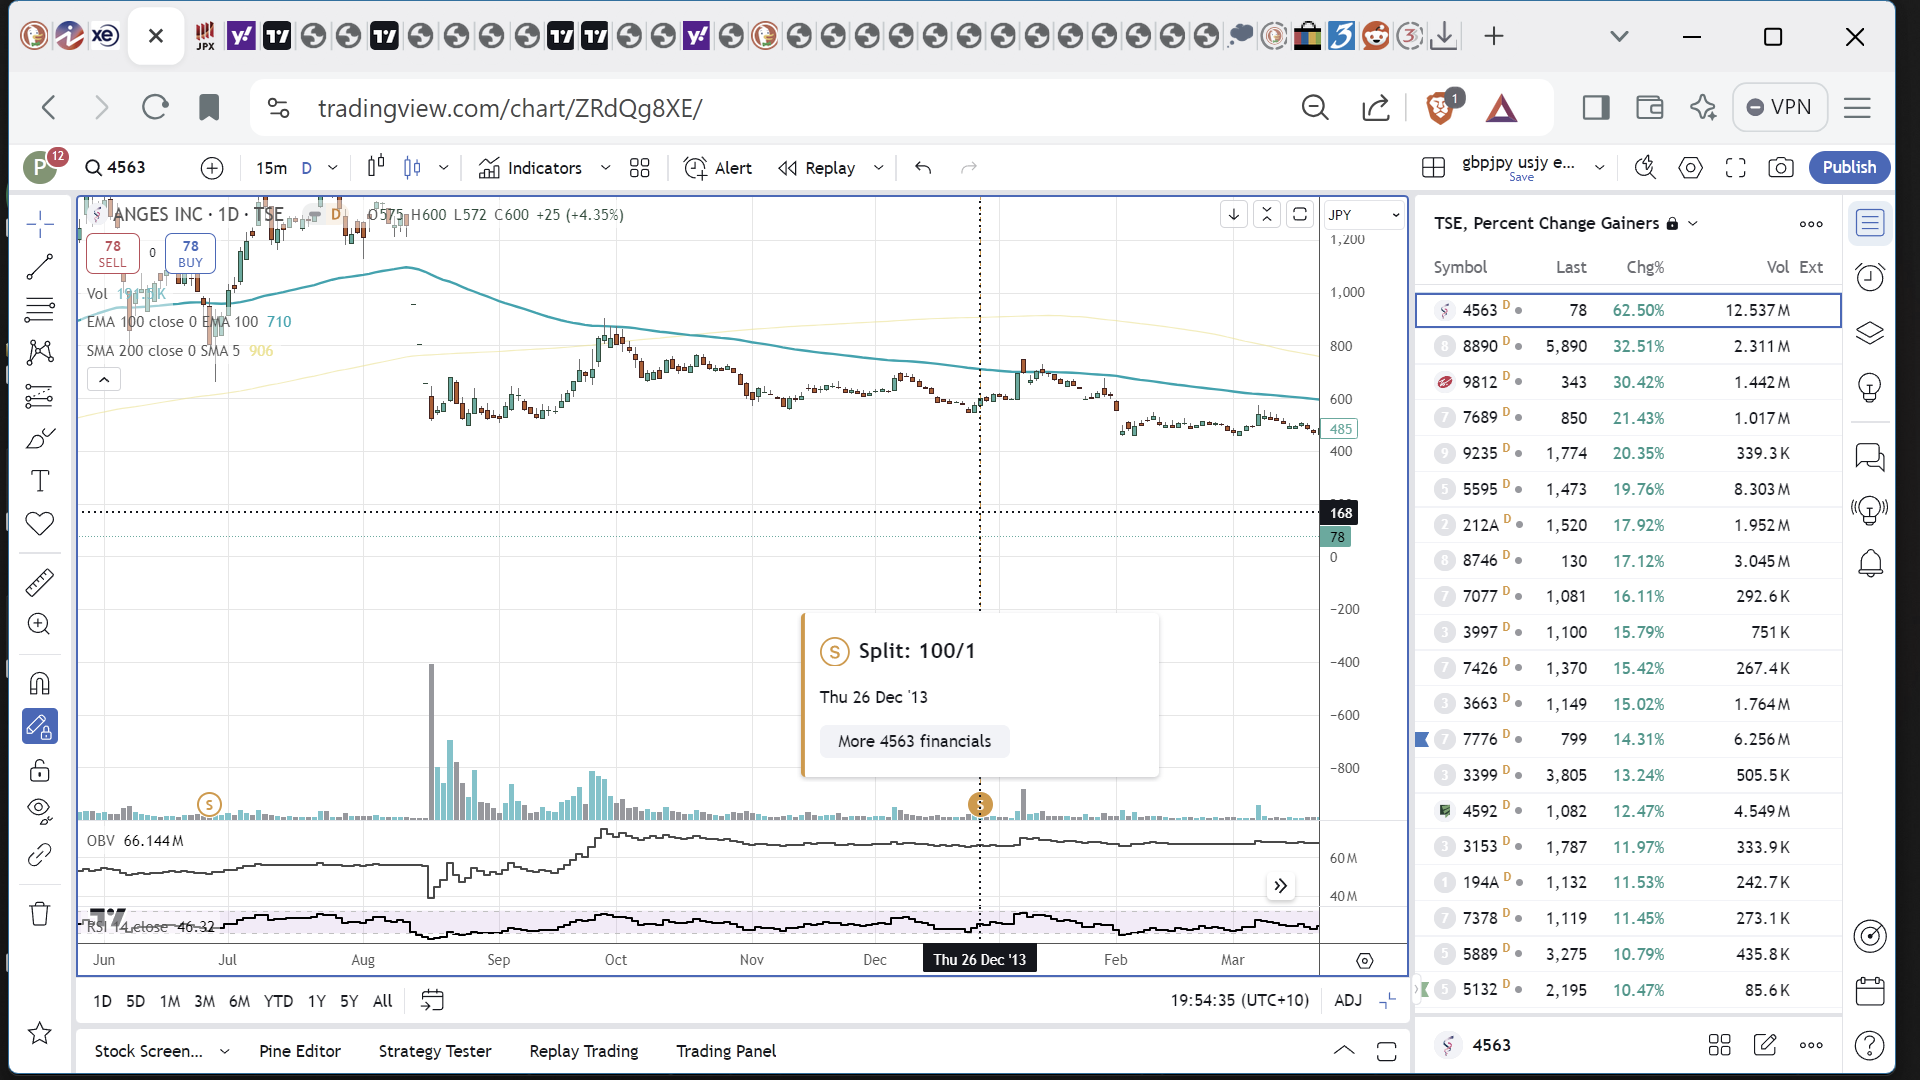Screen dimensions: 1920x1080
Task: Publish the chart idea
Action: [1849, 167]
